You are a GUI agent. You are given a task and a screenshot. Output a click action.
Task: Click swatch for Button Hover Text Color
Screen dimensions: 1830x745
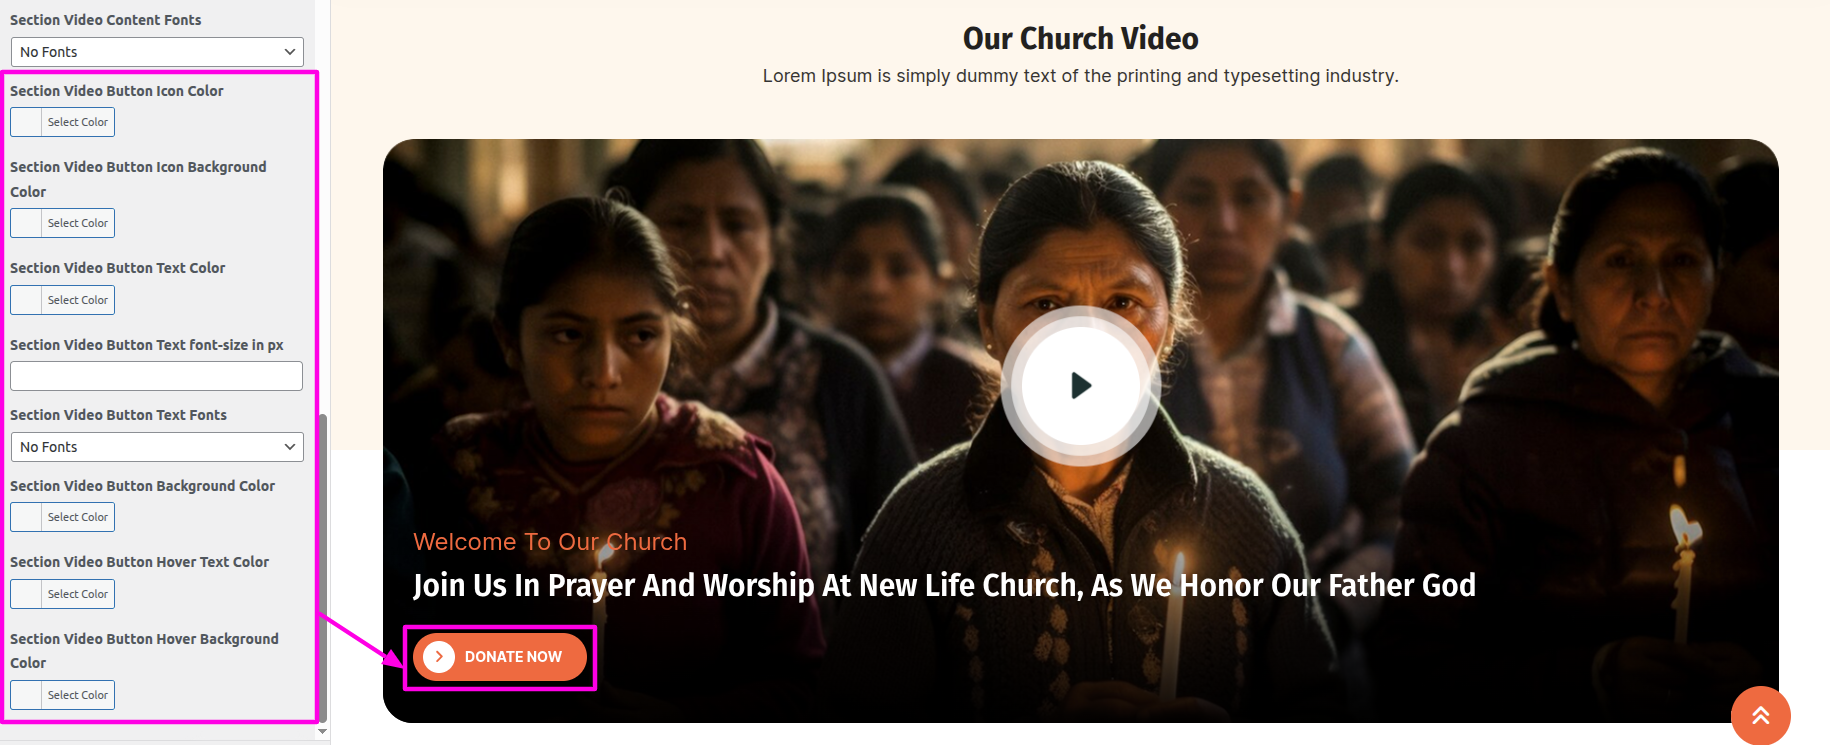click(26, 594)
